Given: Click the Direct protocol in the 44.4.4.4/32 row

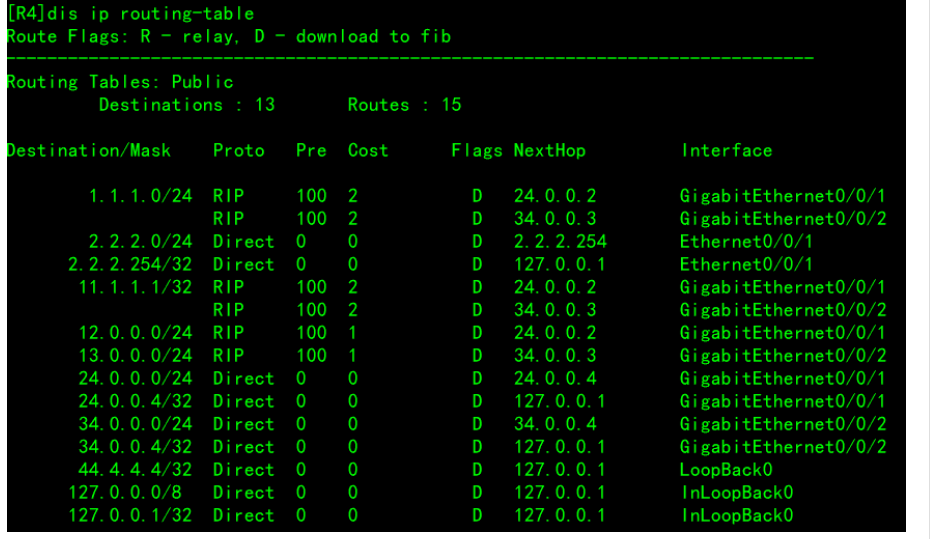Looking at the screenshot, I should tap(244, 470).
